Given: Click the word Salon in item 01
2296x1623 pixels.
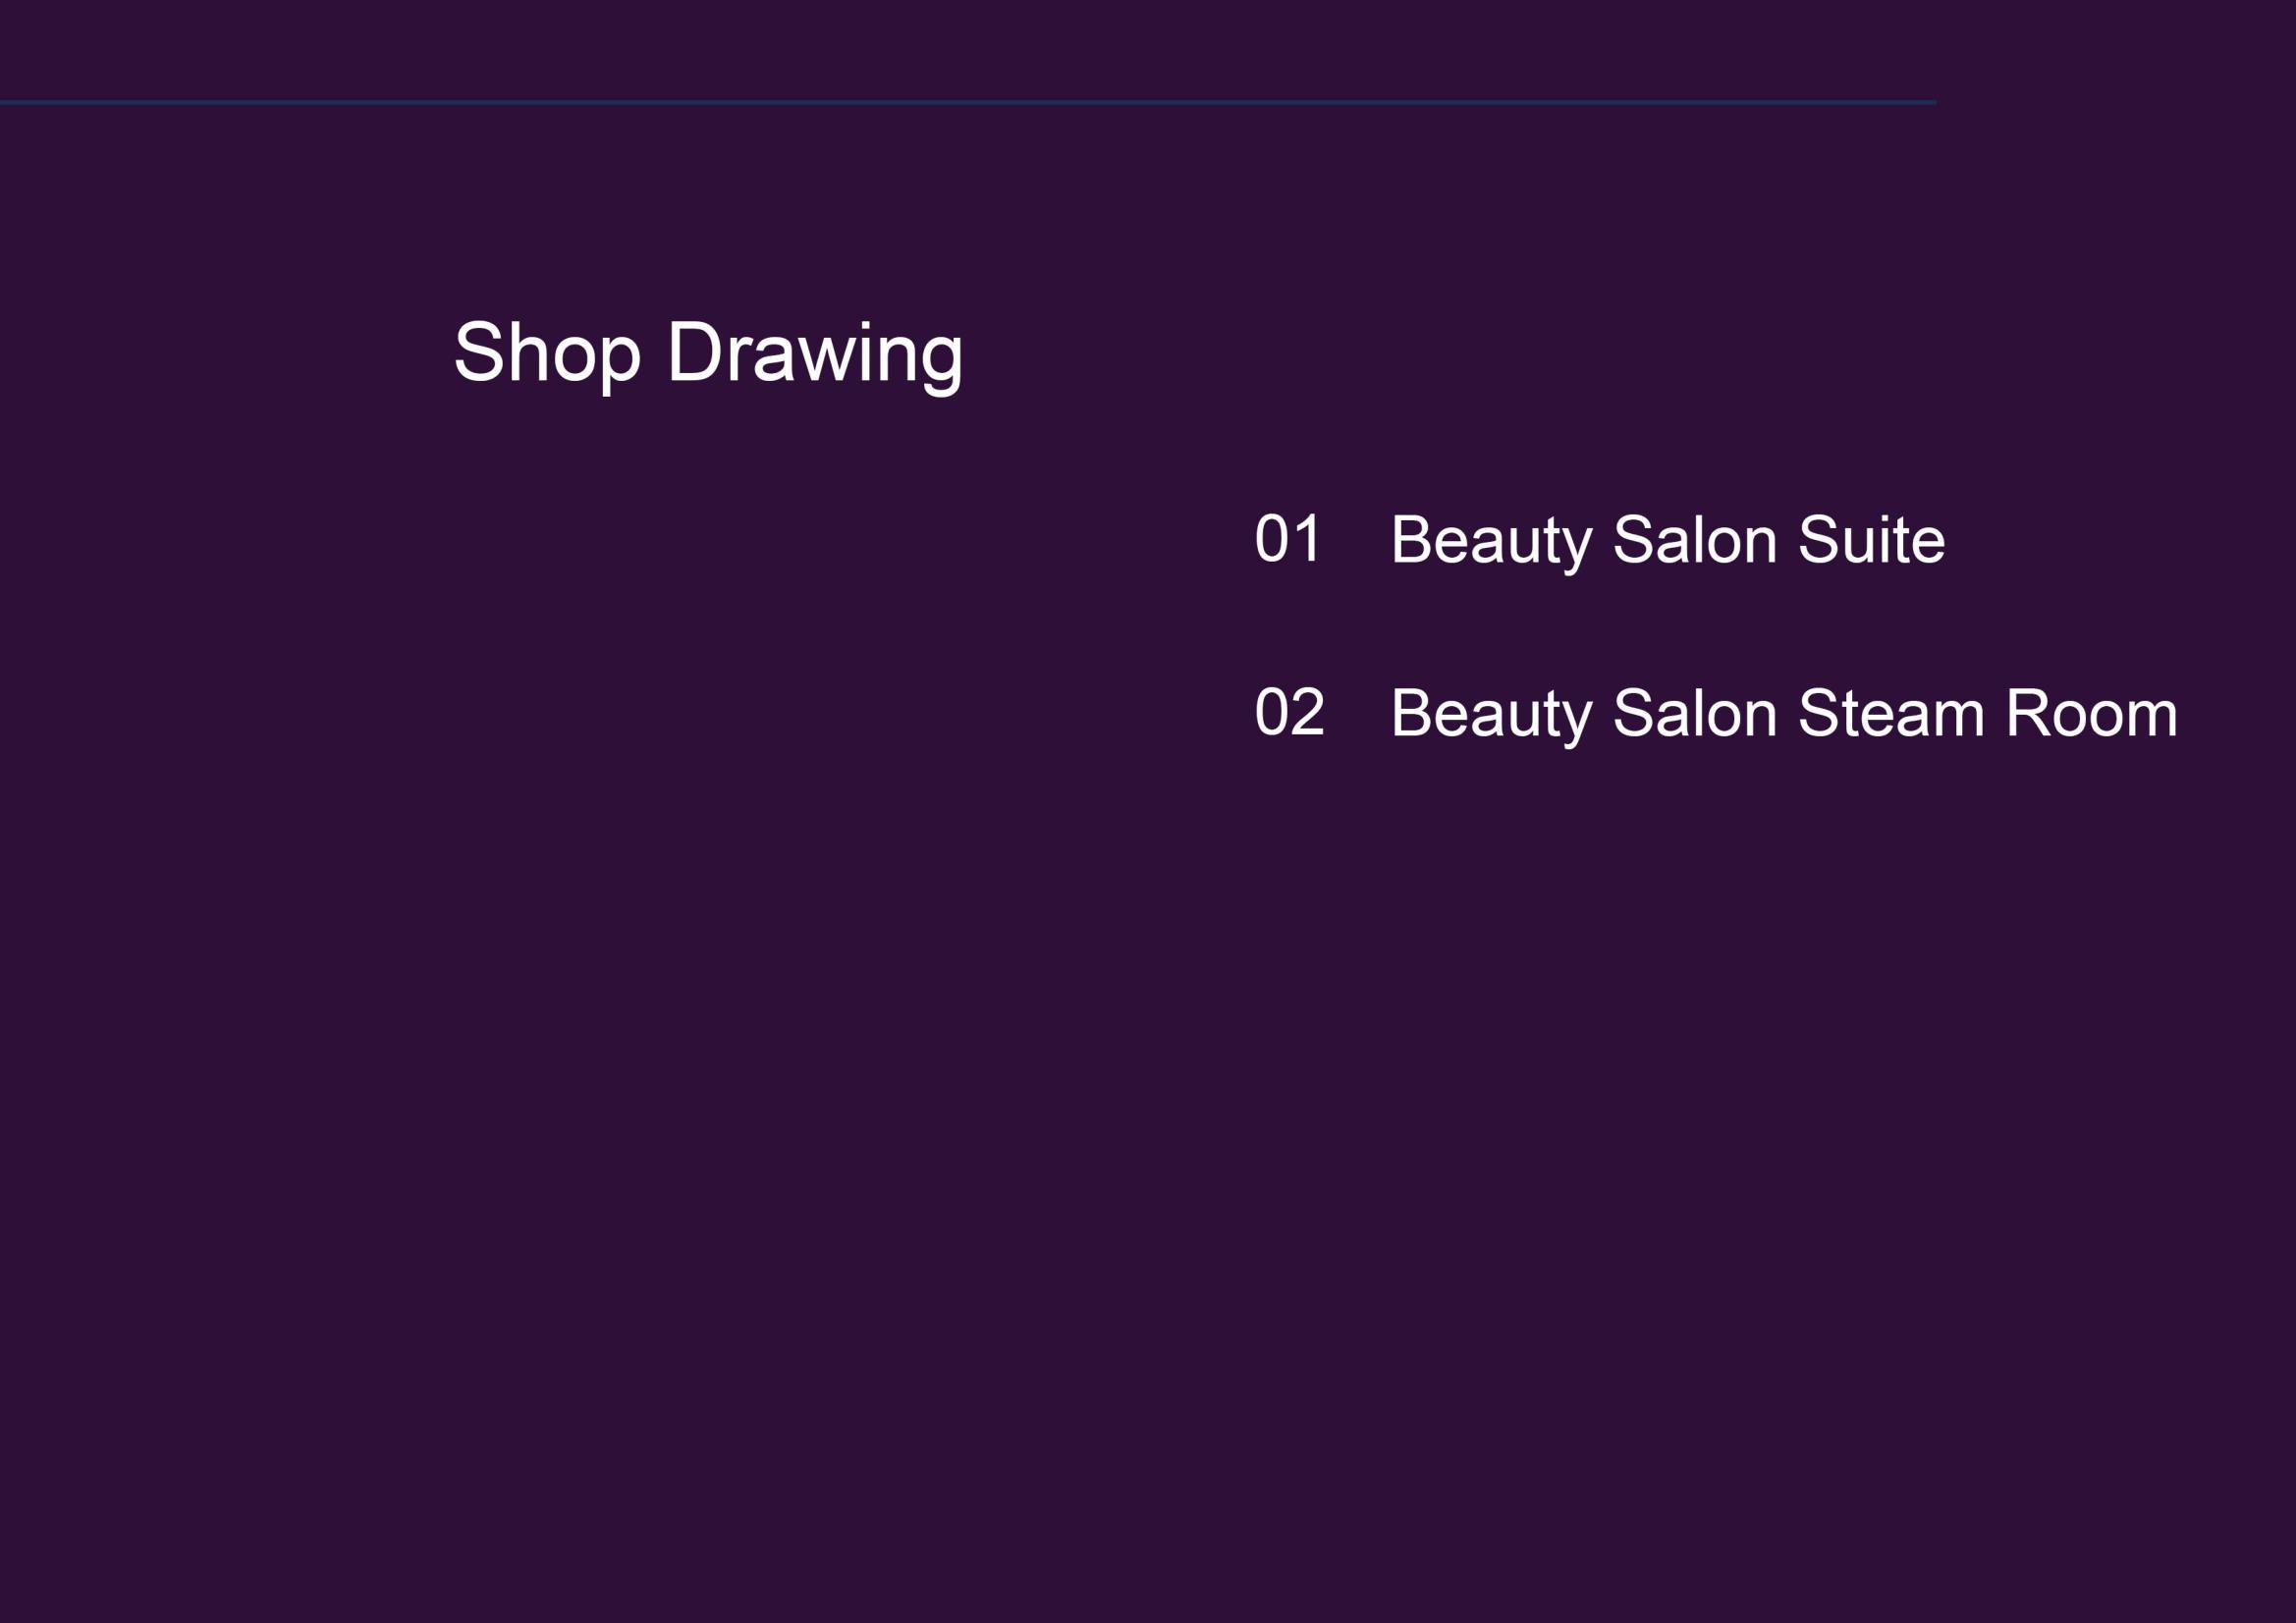Looking at the screenshot, I should click(x=1696, y=539).
